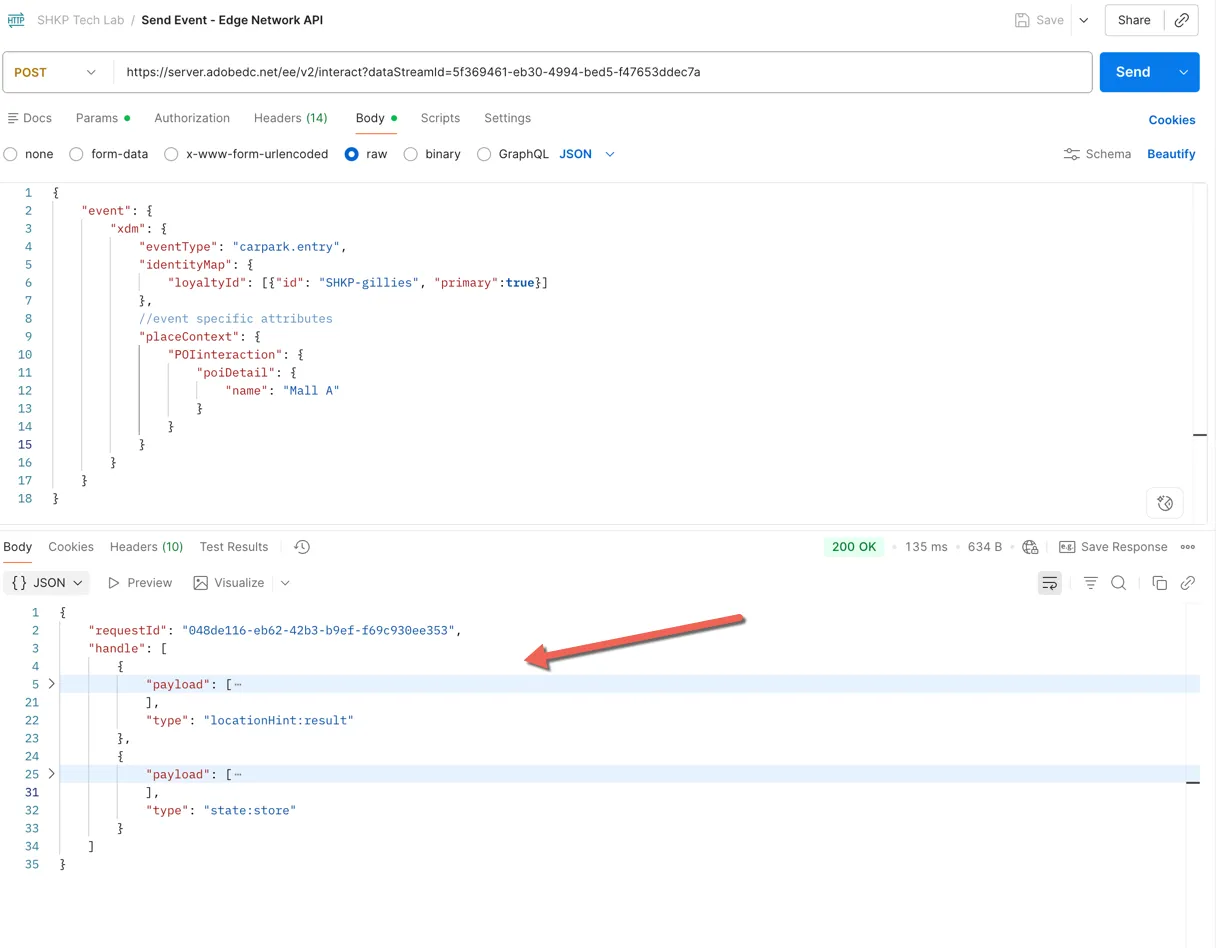Open the raw JSON language dropdown
The width and height of the screenshot is (1217, 948).
coord(587,154)
